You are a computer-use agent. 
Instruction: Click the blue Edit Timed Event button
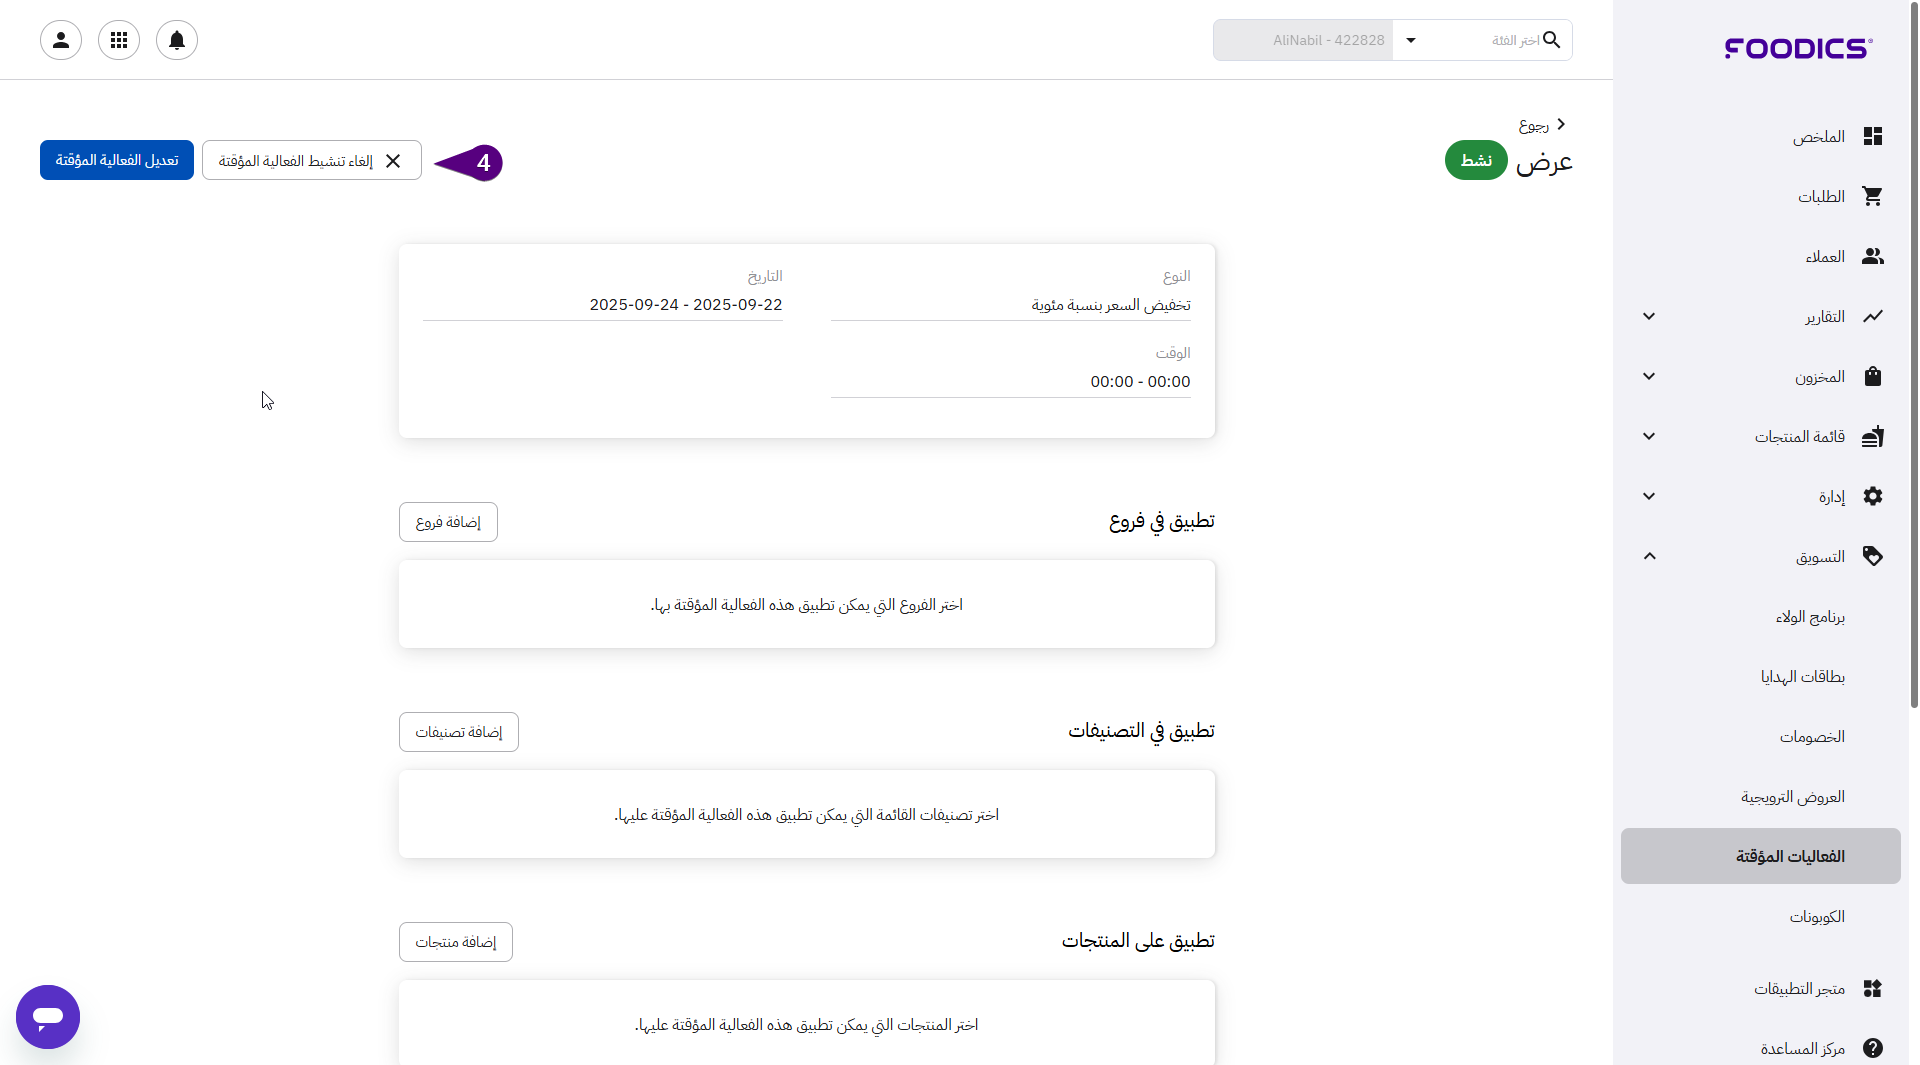click(x=117, y=160)
